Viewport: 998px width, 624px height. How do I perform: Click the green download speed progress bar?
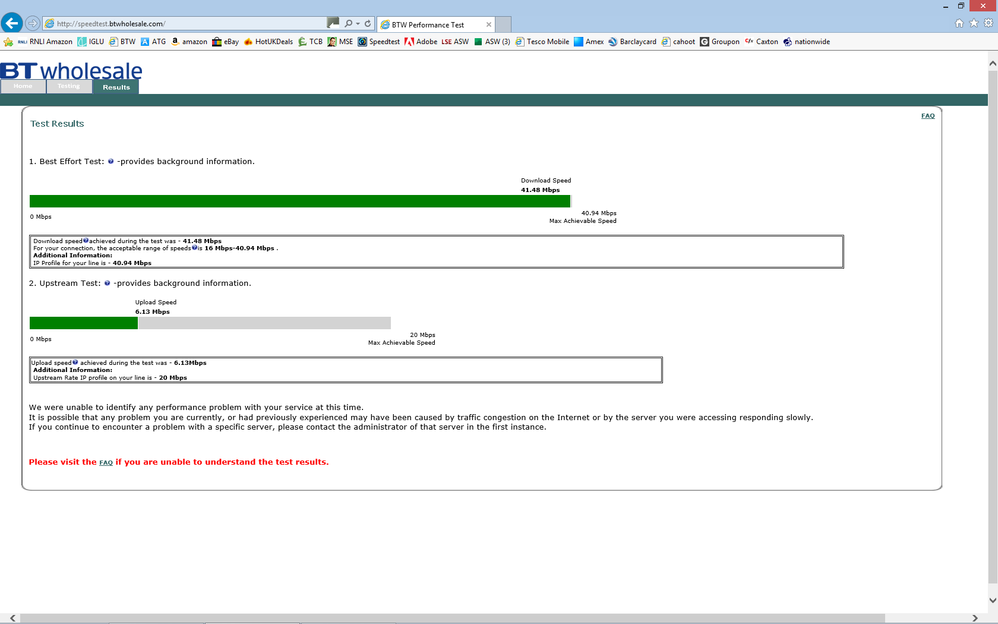coord(300,201)
